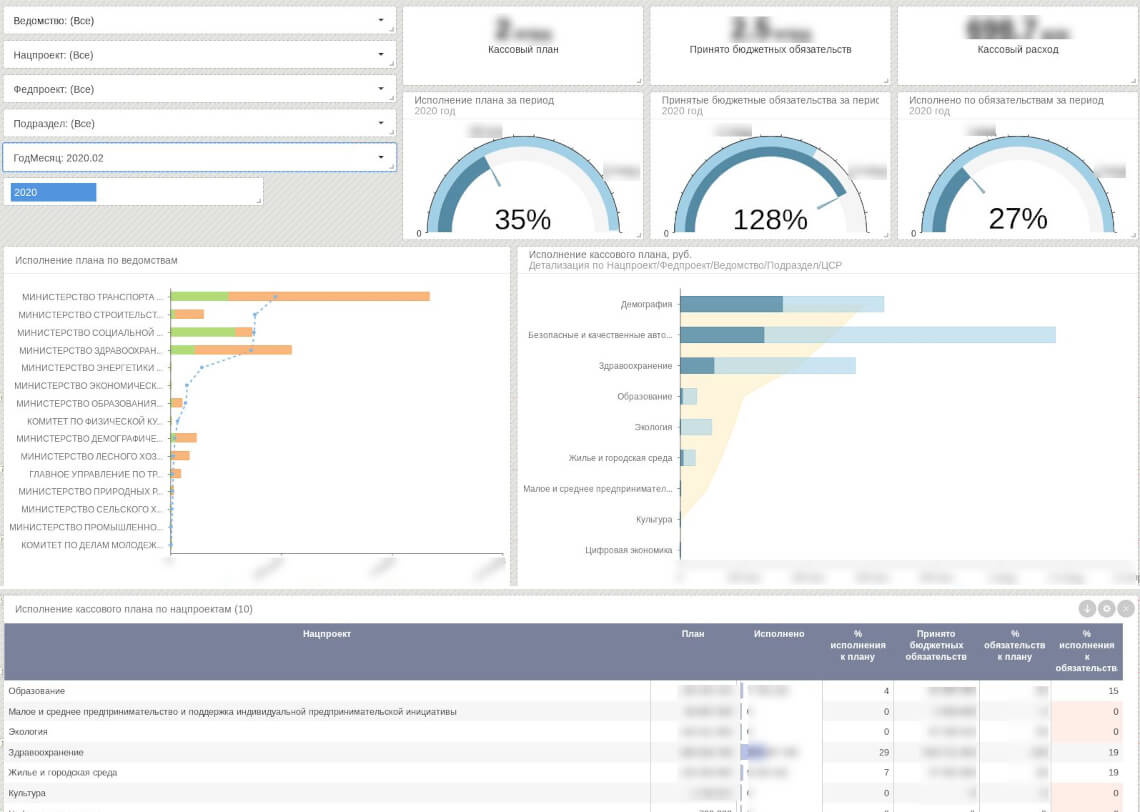Click the Нацпроект column header in the table
This screenshot has width=1140, height=812.
[327, 634]
